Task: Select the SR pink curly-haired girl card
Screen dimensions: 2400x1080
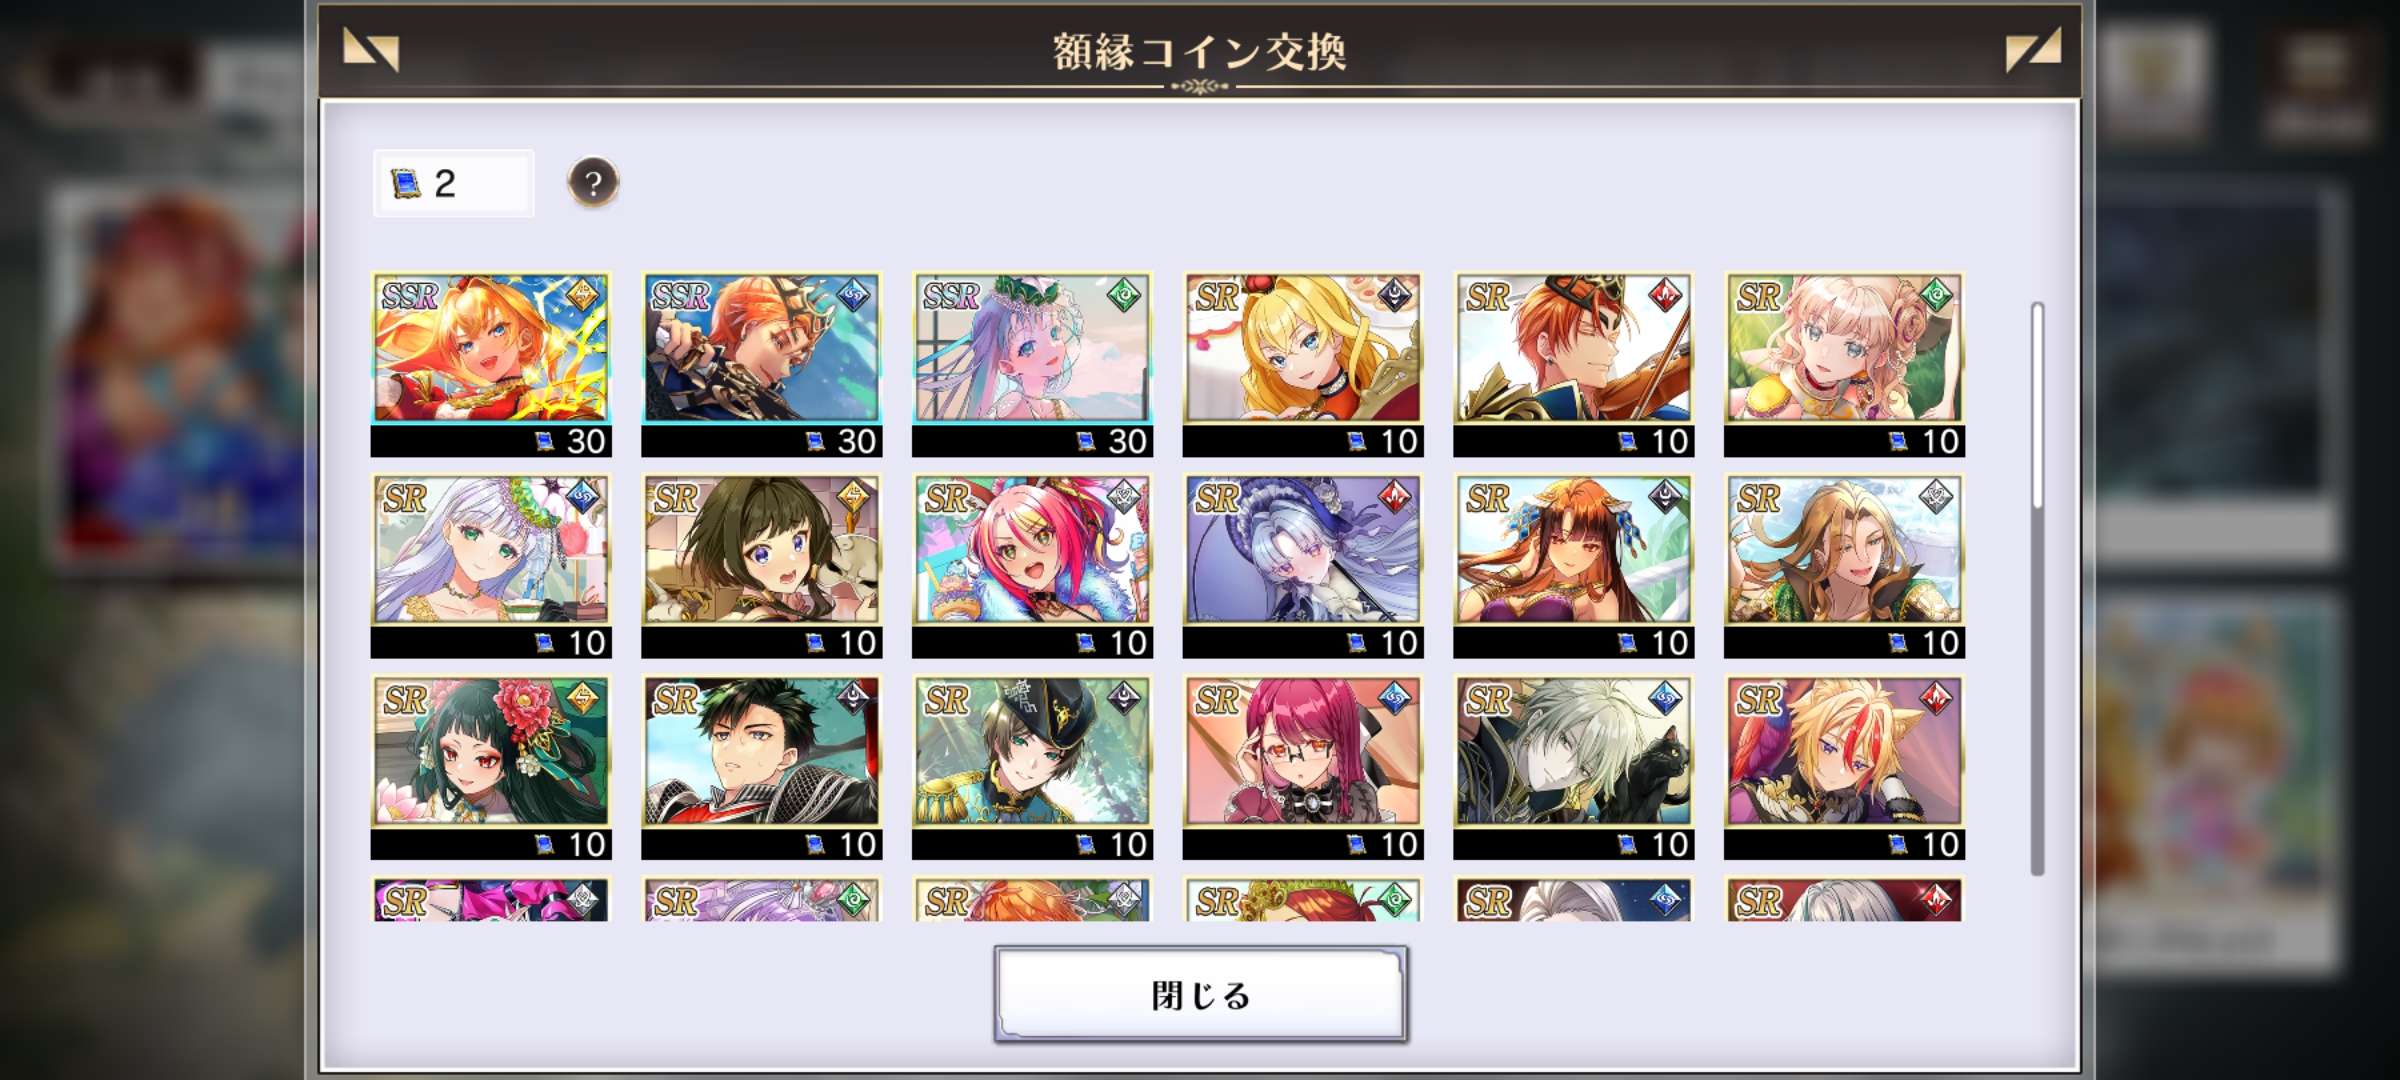Action: pos(1845,364)
